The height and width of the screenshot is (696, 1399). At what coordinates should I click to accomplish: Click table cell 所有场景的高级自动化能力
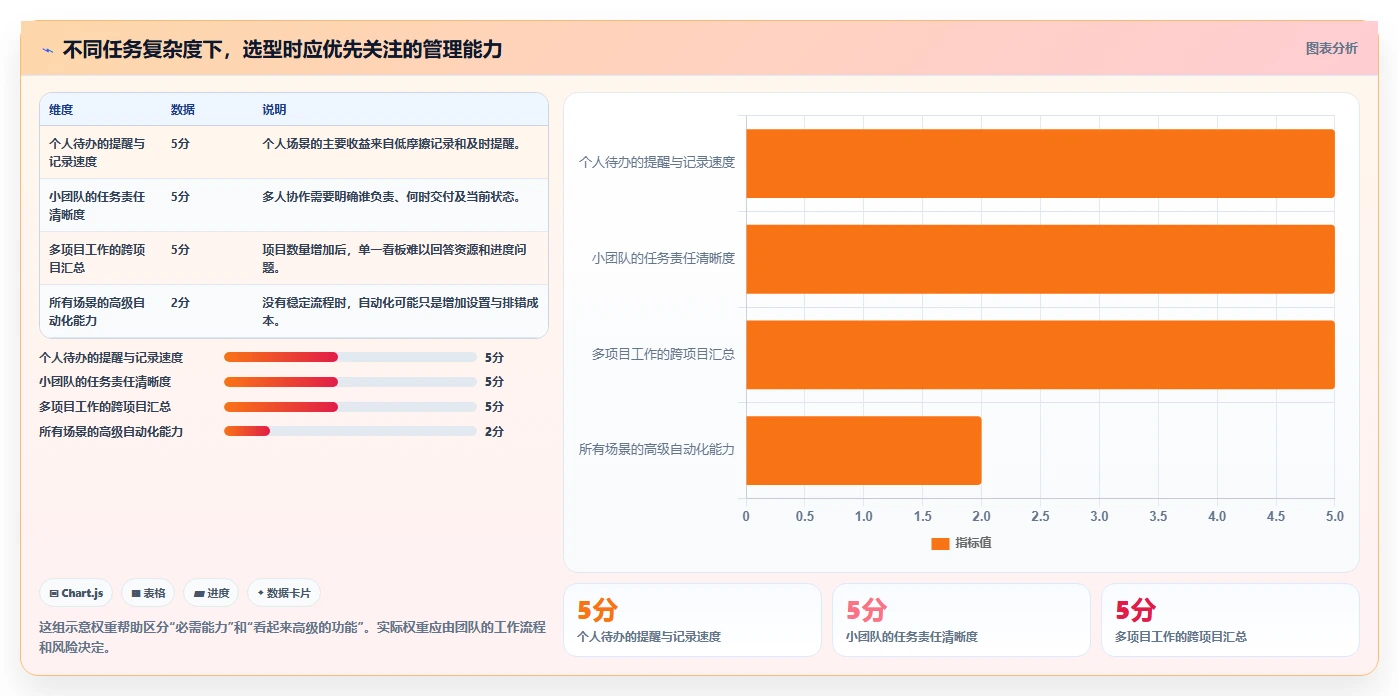[x=97, y=312]
